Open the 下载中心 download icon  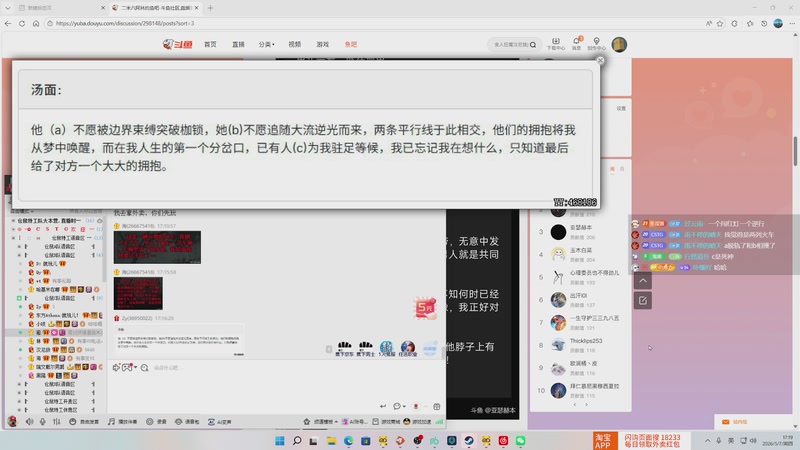[556, 44]
